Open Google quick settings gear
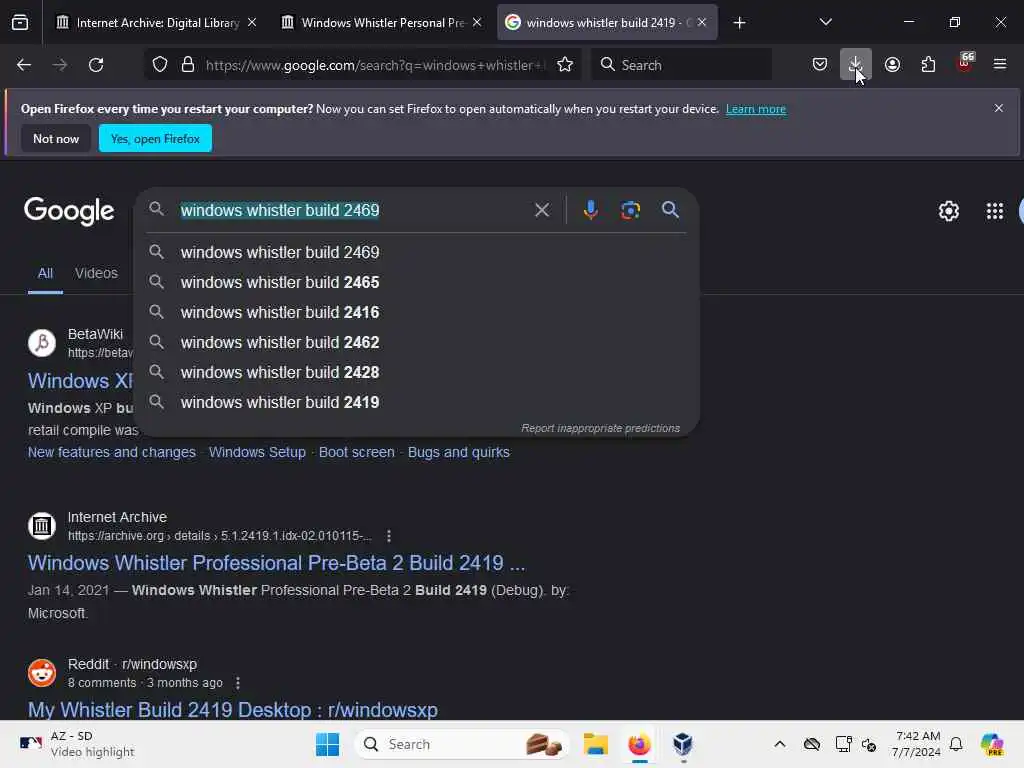The image size is (1024, 768). pos(948,211)
